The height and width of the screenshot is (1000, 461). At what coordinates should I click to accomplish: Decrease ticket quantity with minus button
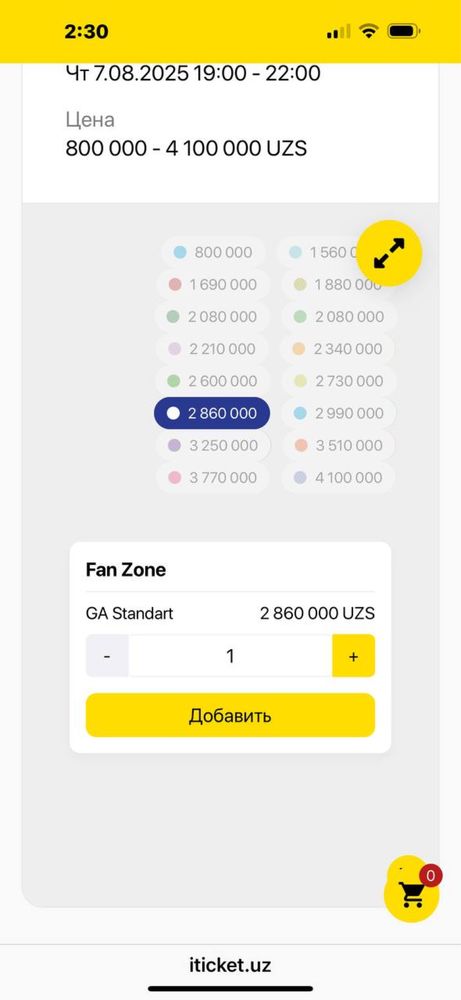coord(107,656)
